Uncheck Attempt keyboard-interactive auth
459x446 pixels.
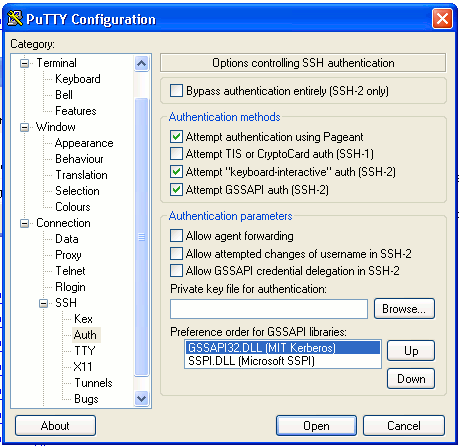pyautogui.click(x=176, y=172)
